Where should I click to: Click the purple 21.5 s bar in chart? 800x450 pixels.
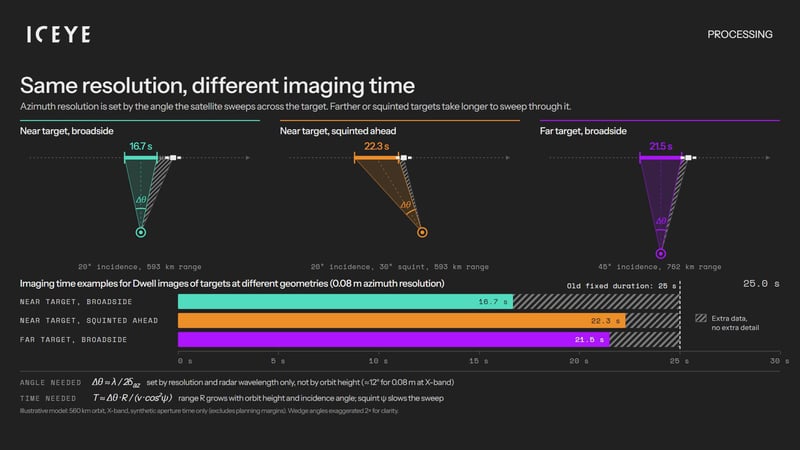[x=393, y=339]
